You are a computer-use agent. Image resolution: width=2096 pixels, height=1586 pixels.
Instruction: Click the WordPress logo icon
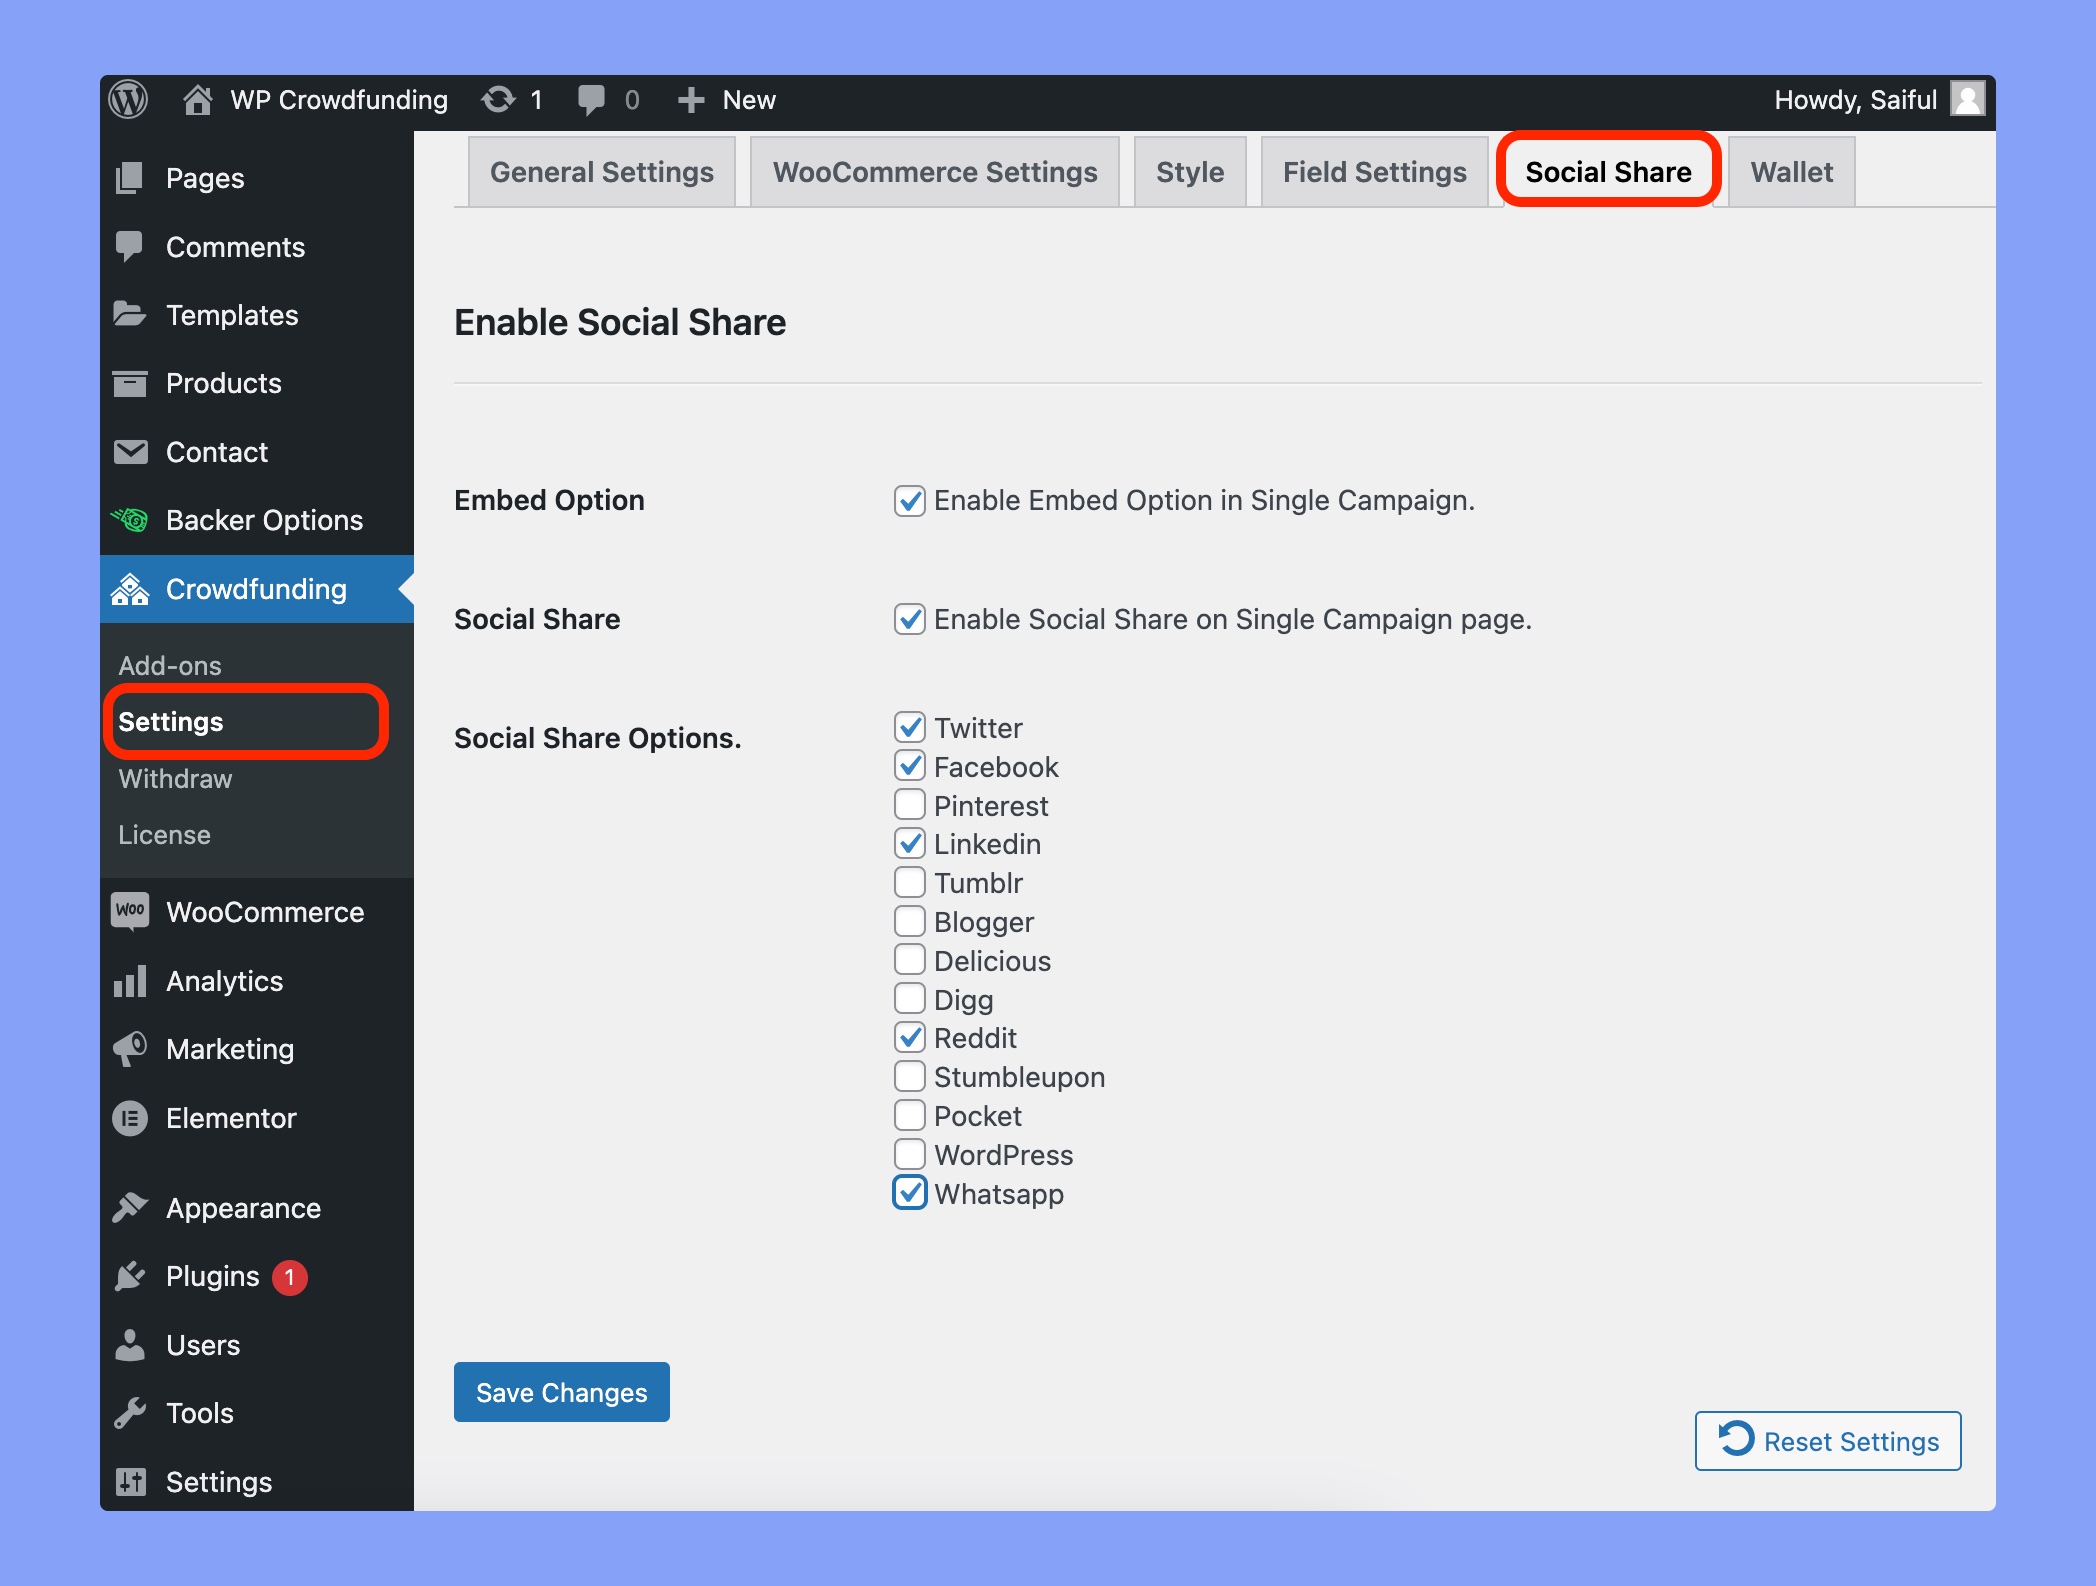click(x=129, y=100)
